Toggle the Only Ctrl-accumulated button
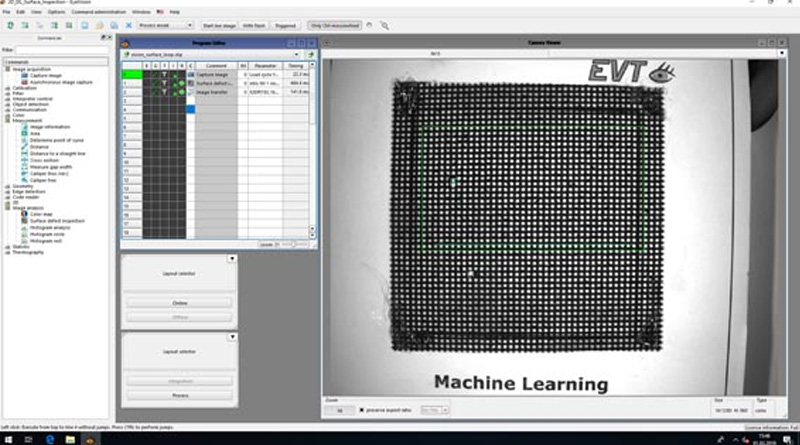Image resolution: width=800 pixels, height=445 pixels. (335, 24)
